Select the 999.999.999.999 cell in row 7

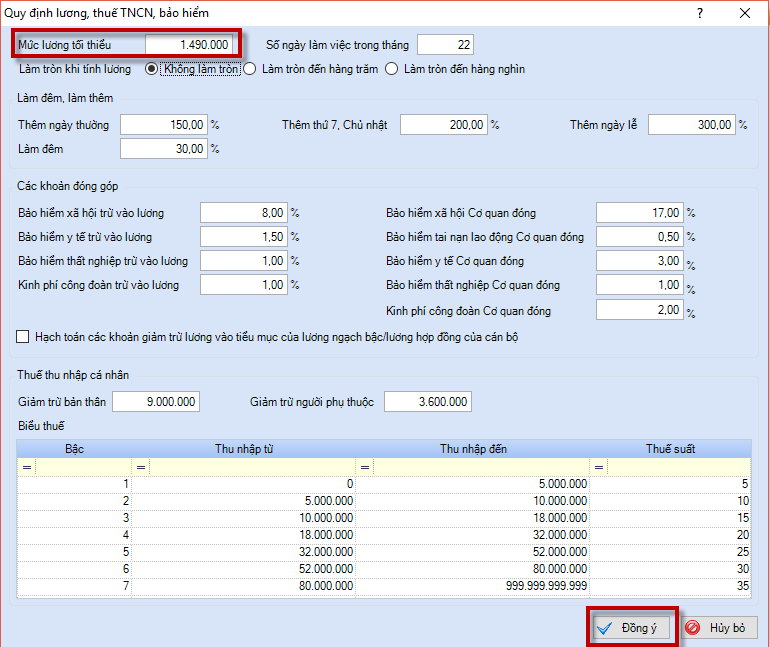[x=472, y=586]
